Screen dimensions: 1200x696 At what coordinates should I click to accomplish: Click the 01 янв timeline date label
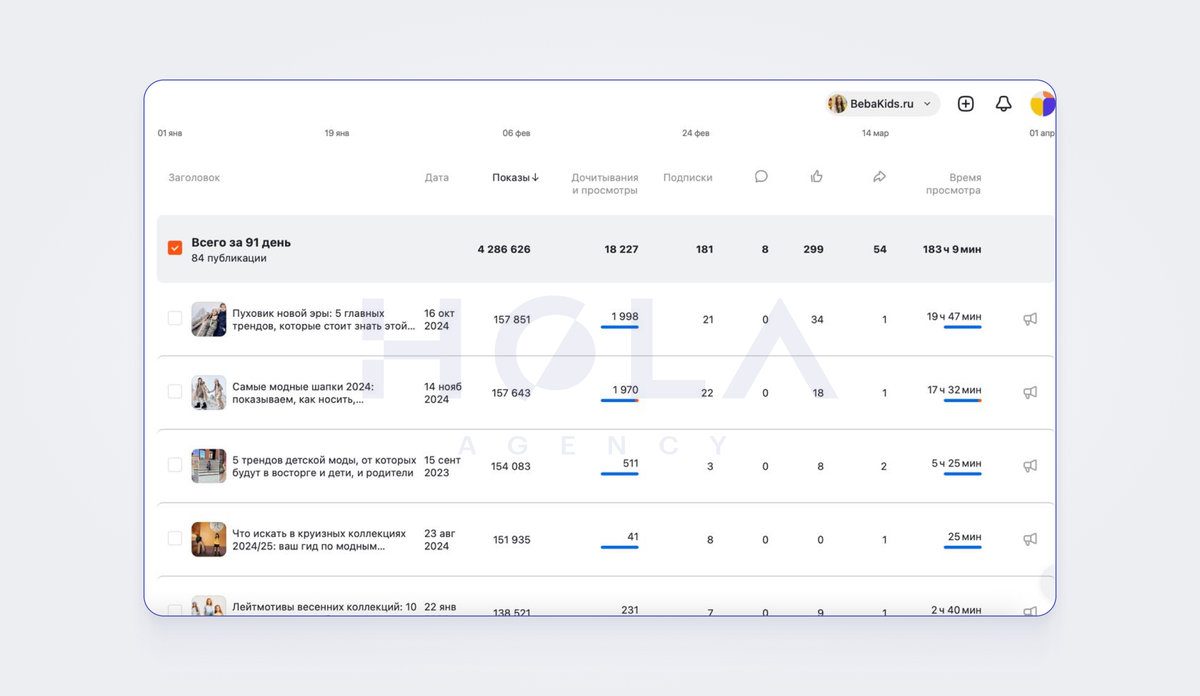(x=170, y=133)
